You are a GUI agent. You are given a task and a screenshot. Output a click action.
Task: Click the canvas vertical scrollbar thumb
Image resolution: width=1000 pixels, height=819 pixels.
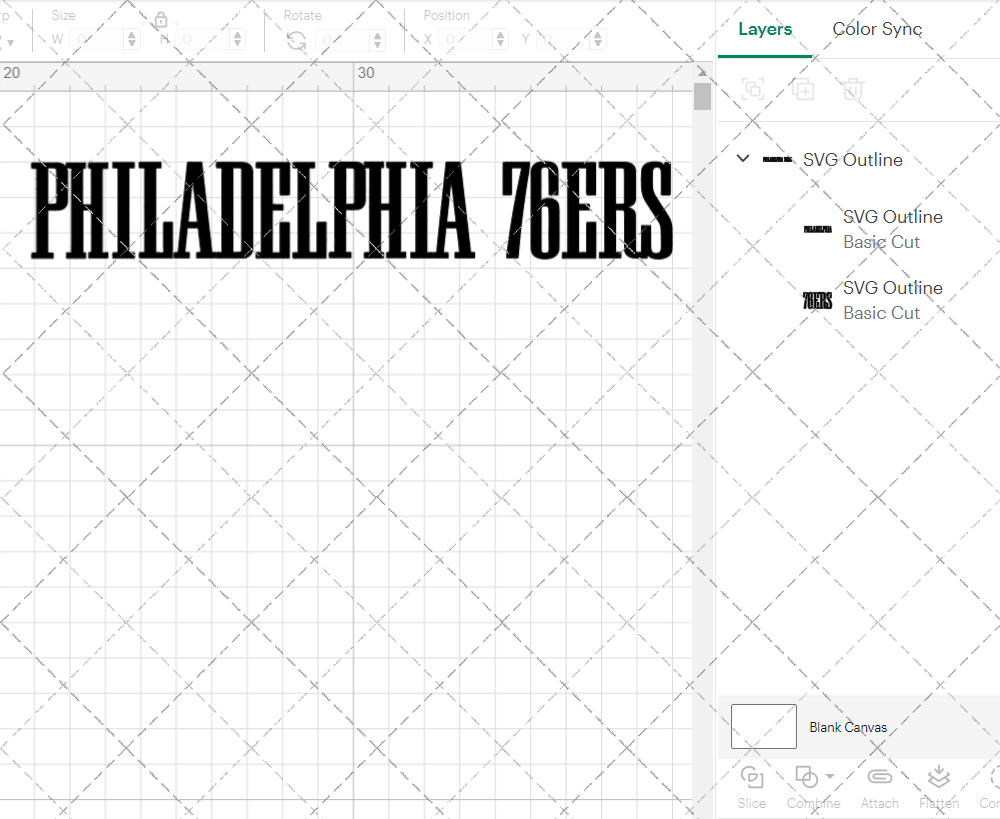point(702,96)
